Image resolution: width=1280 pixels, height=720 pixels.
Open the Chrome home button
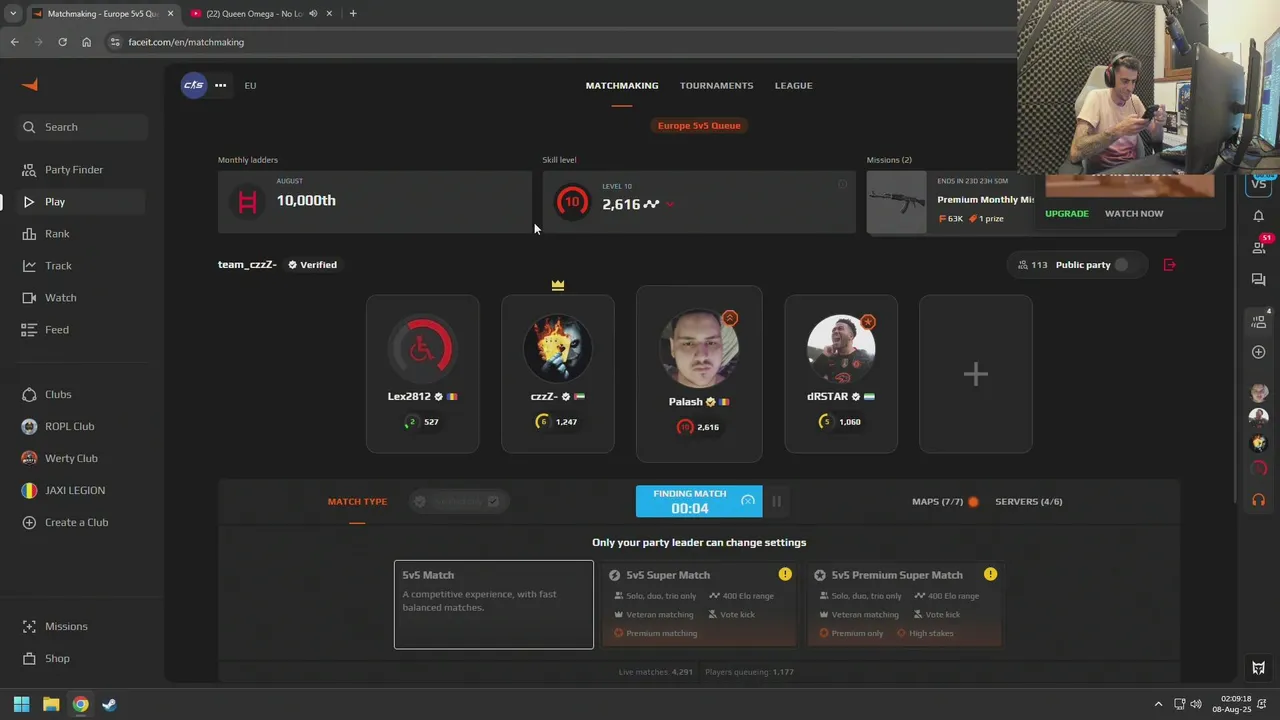pos(86,42)
